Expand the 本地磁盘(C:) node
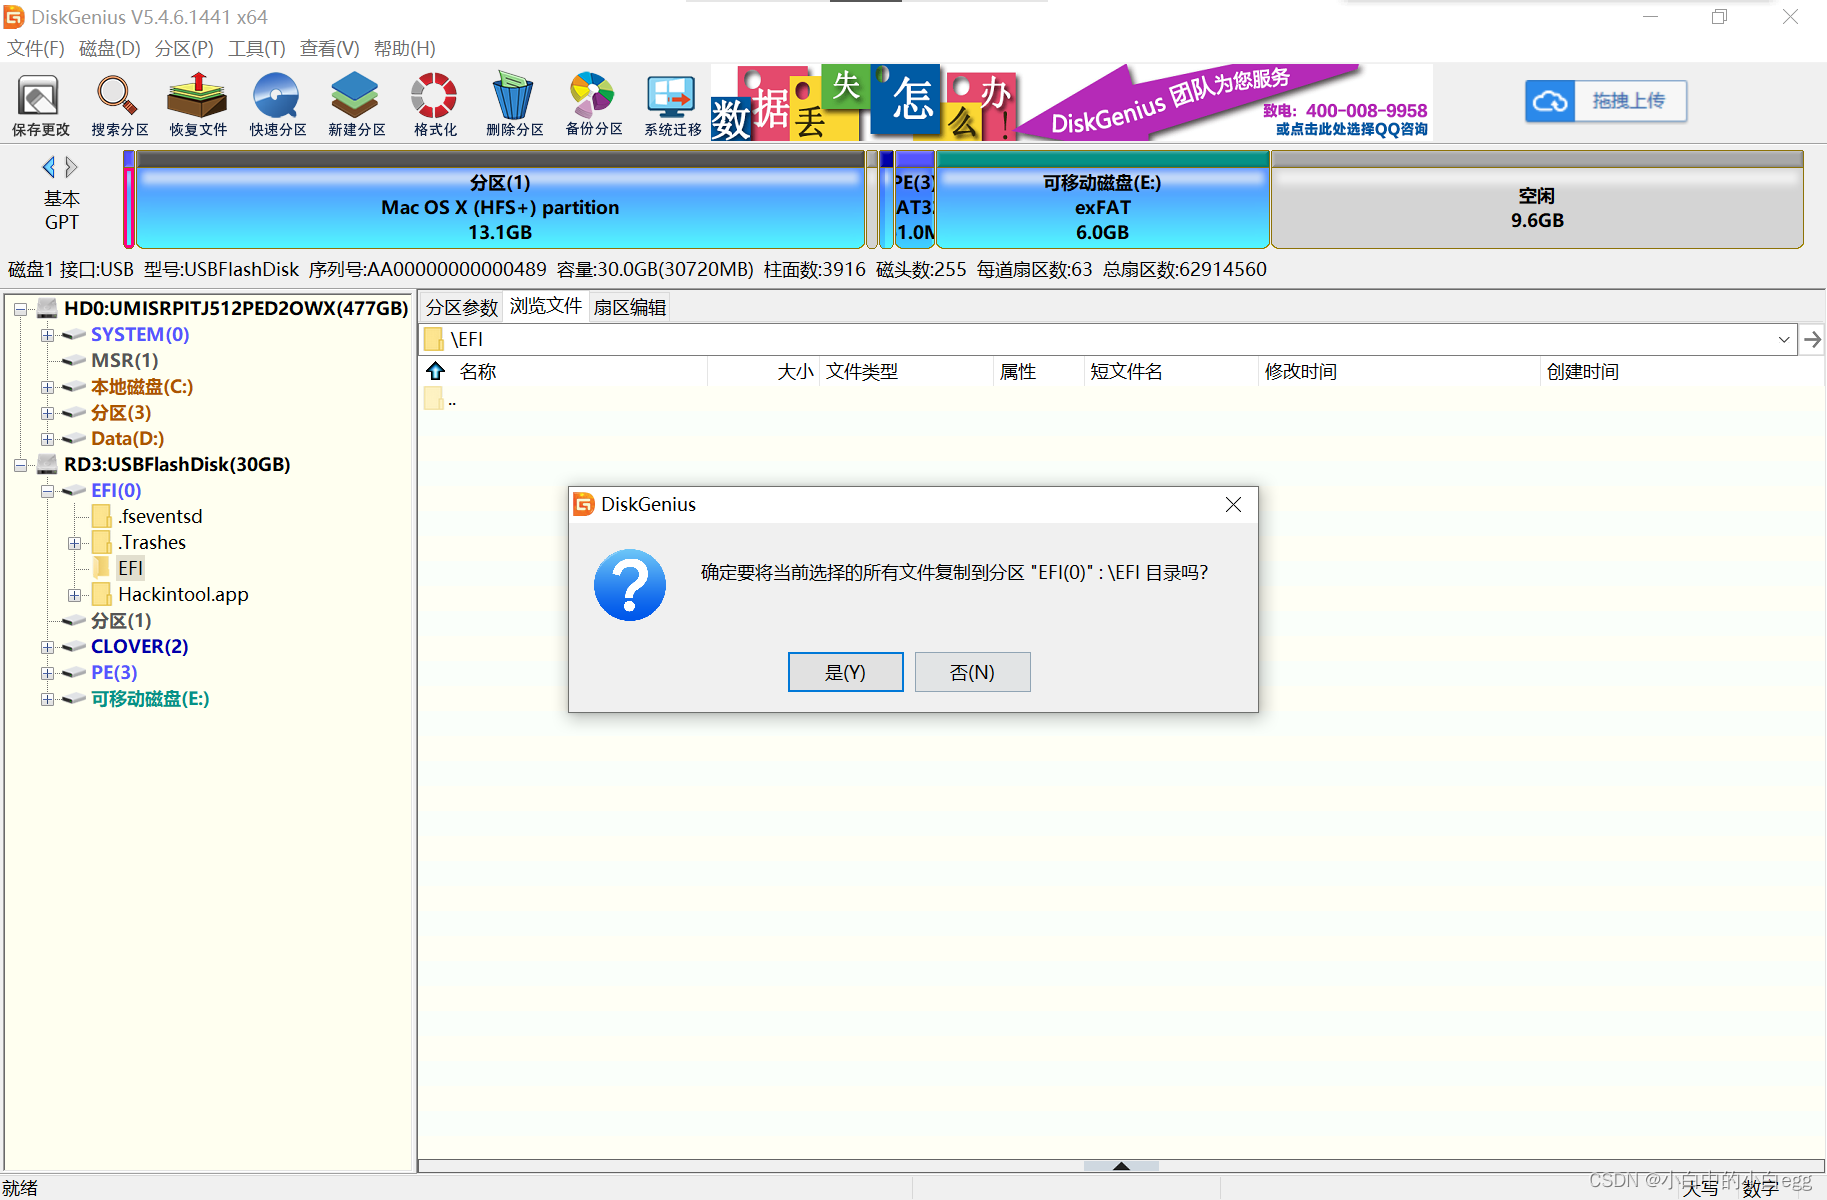 (x=47, y=387)
